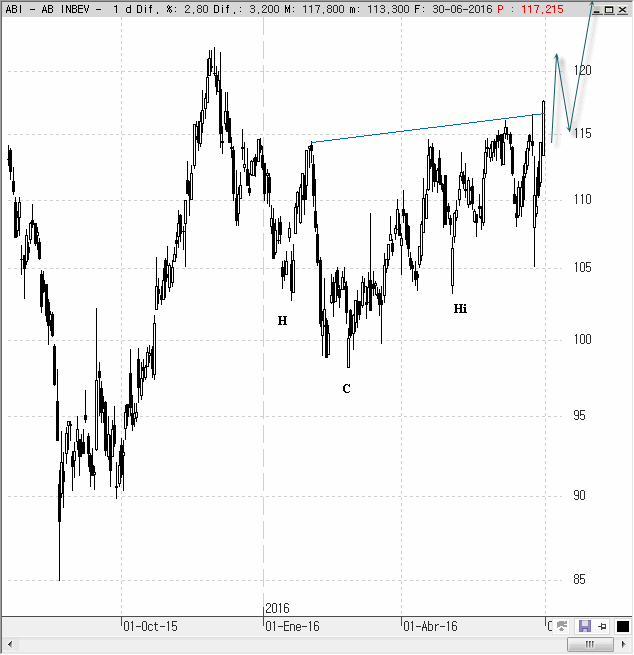Minimize the ABI chart window

click(596, 10)
